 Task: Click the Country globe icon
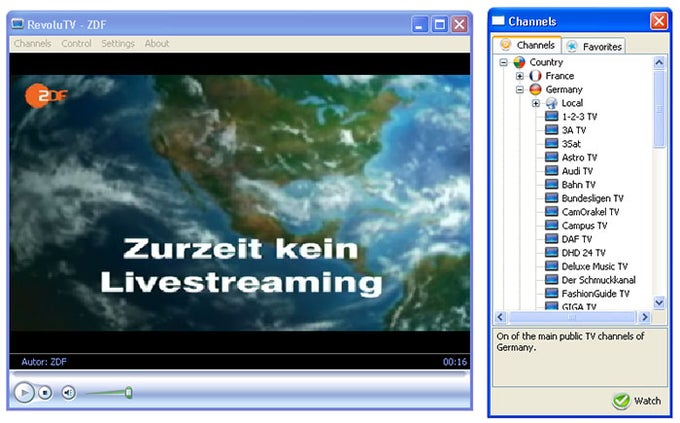coord(519,62)
